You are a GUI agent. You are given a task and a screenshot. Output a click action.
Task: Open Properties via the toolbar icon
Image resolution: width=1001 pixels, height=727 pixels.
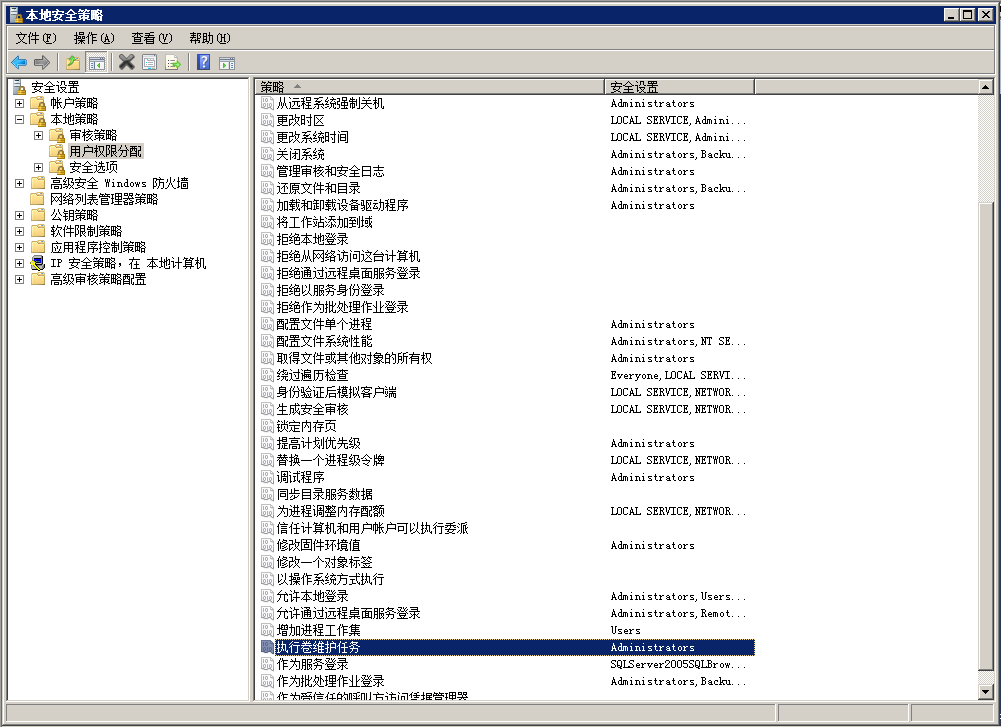coord(149,63)
